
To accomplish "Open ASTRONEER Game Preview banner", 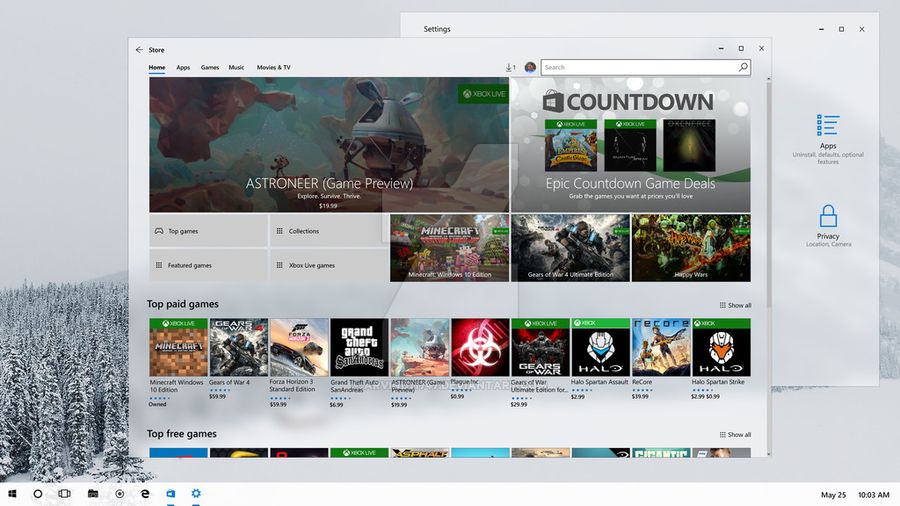I will point(329,145).
